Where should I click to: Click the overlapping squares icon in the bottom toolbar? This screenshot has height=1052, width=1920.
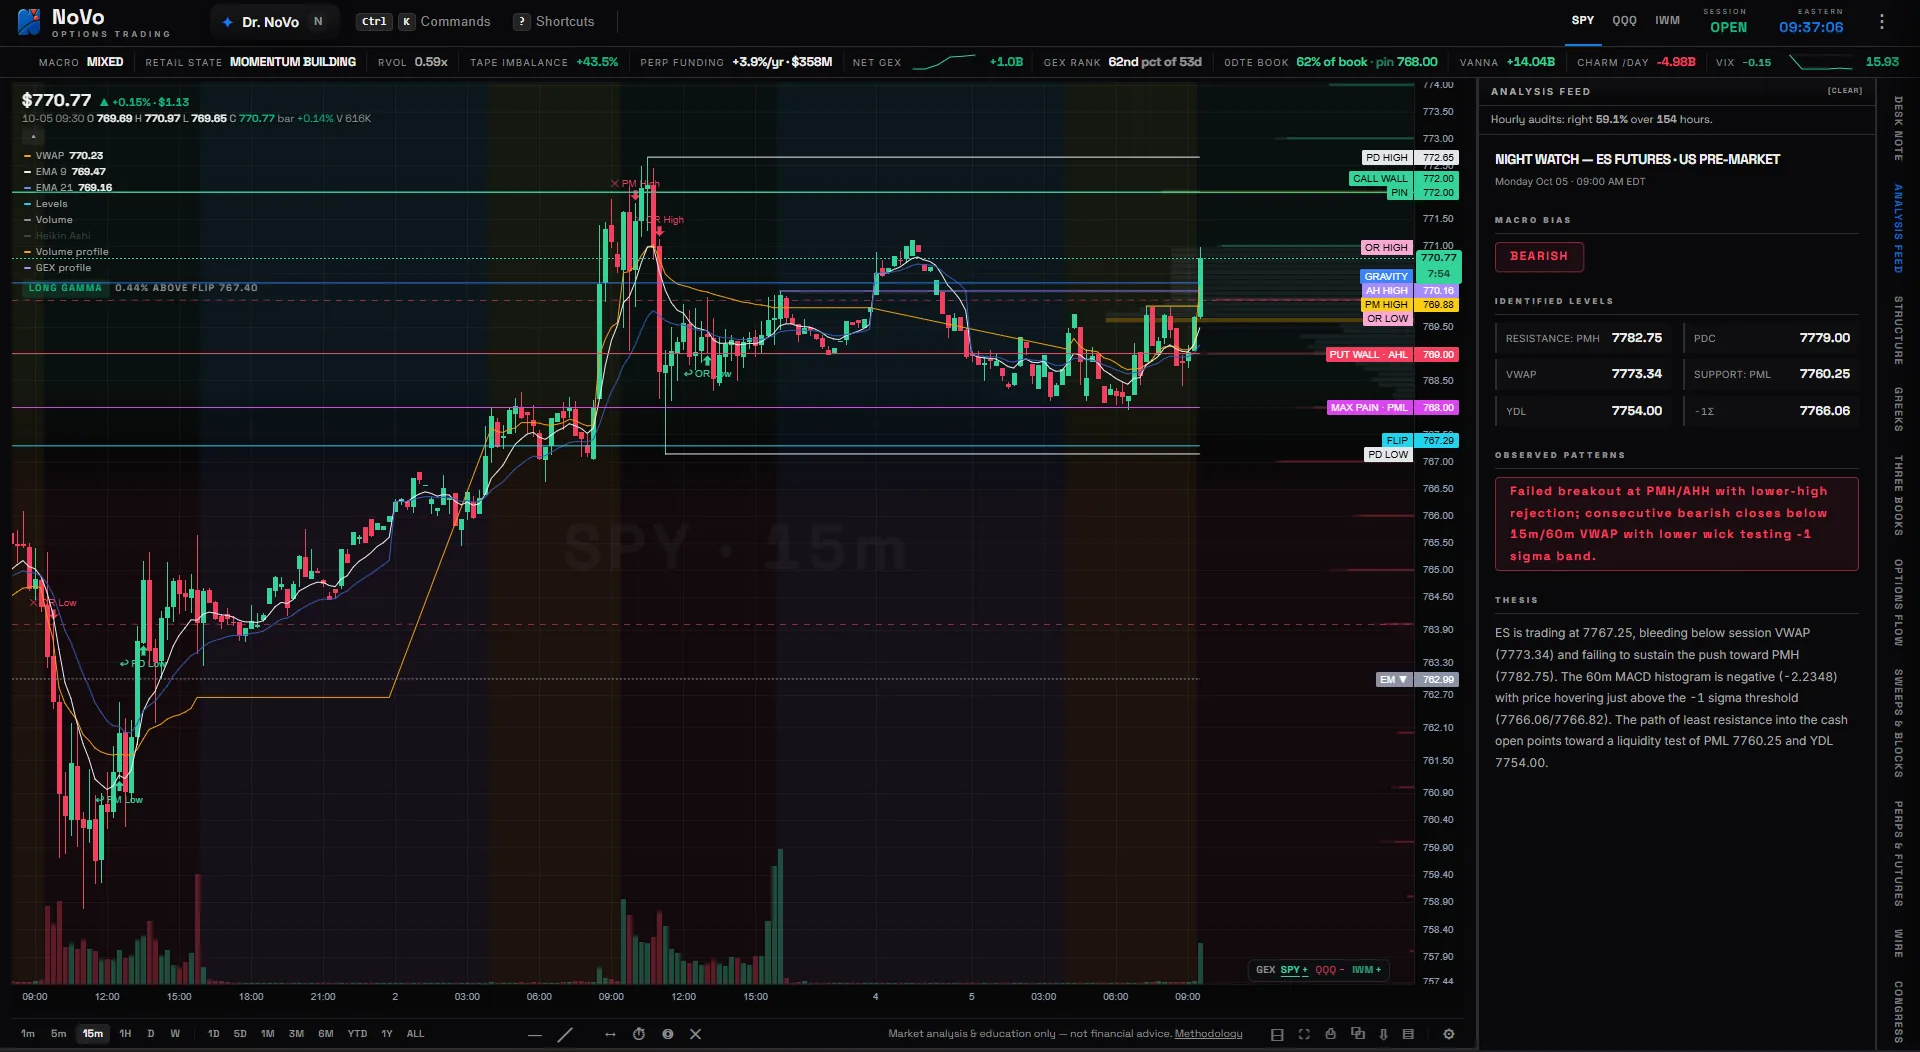tap(1357, 1034)
